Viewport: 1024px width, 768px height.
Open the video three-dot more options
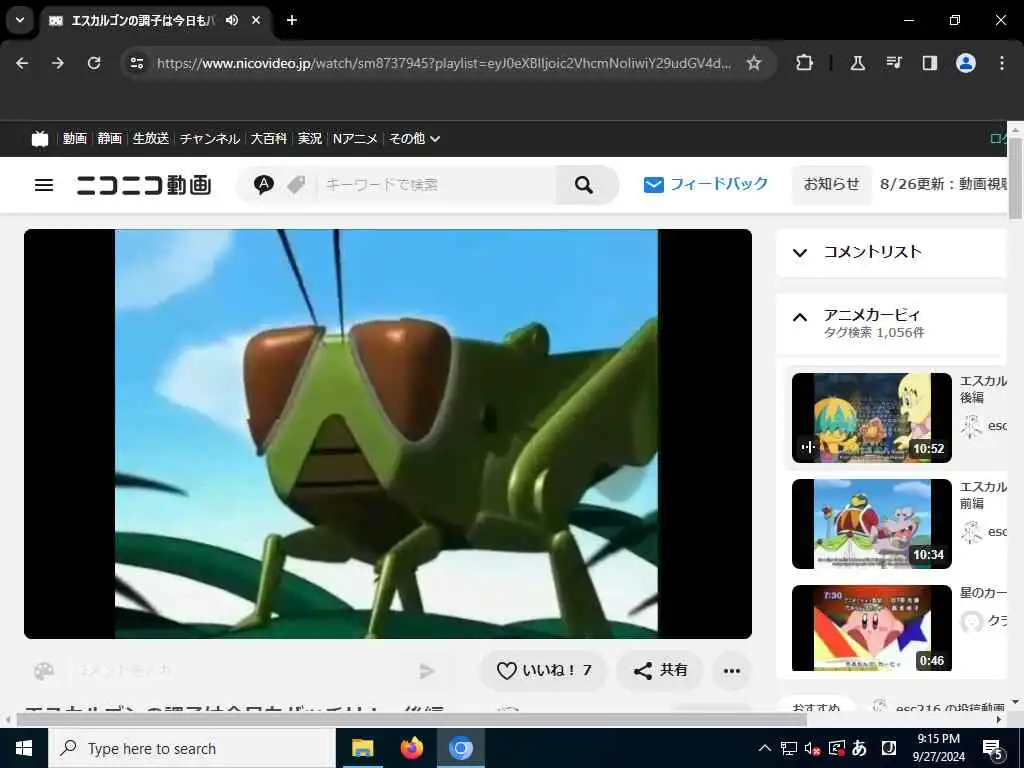731,671
